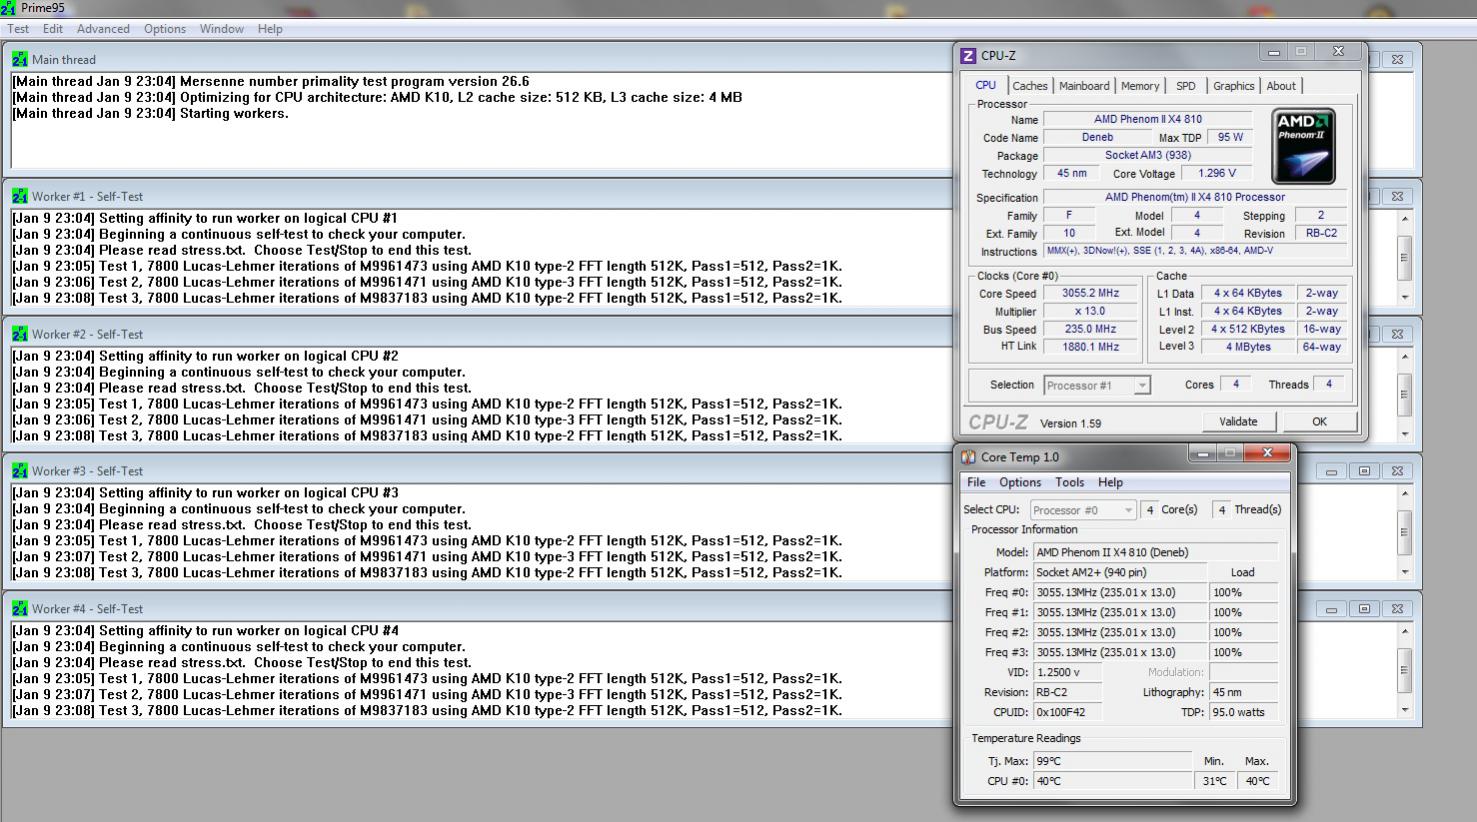
Task: Click the HT Link value 1880.1 MHz
Action: [1090, 347]
